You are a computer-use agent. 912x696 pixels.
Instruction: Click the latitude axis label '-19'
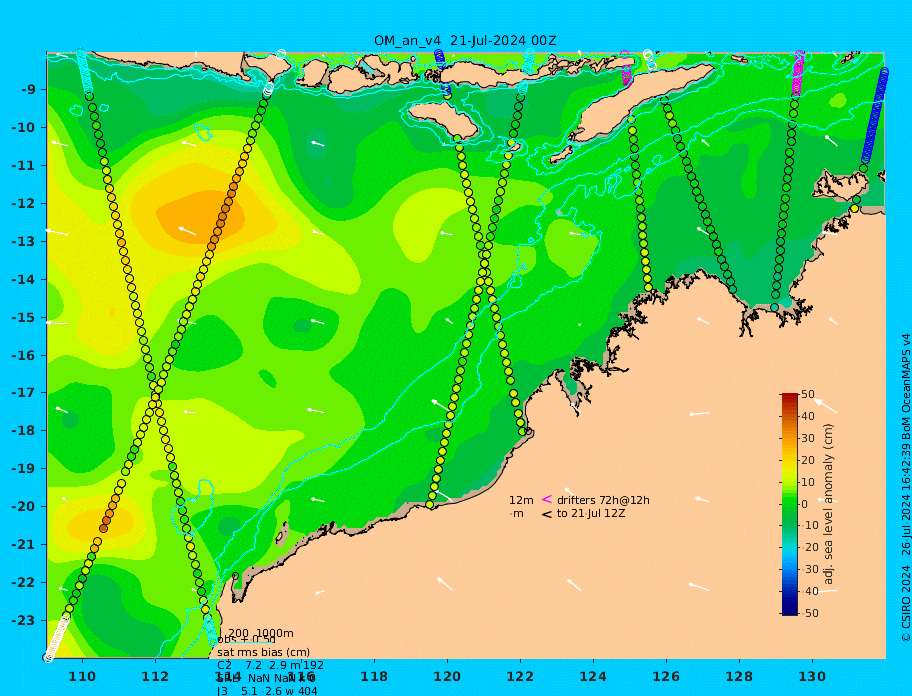24,469
